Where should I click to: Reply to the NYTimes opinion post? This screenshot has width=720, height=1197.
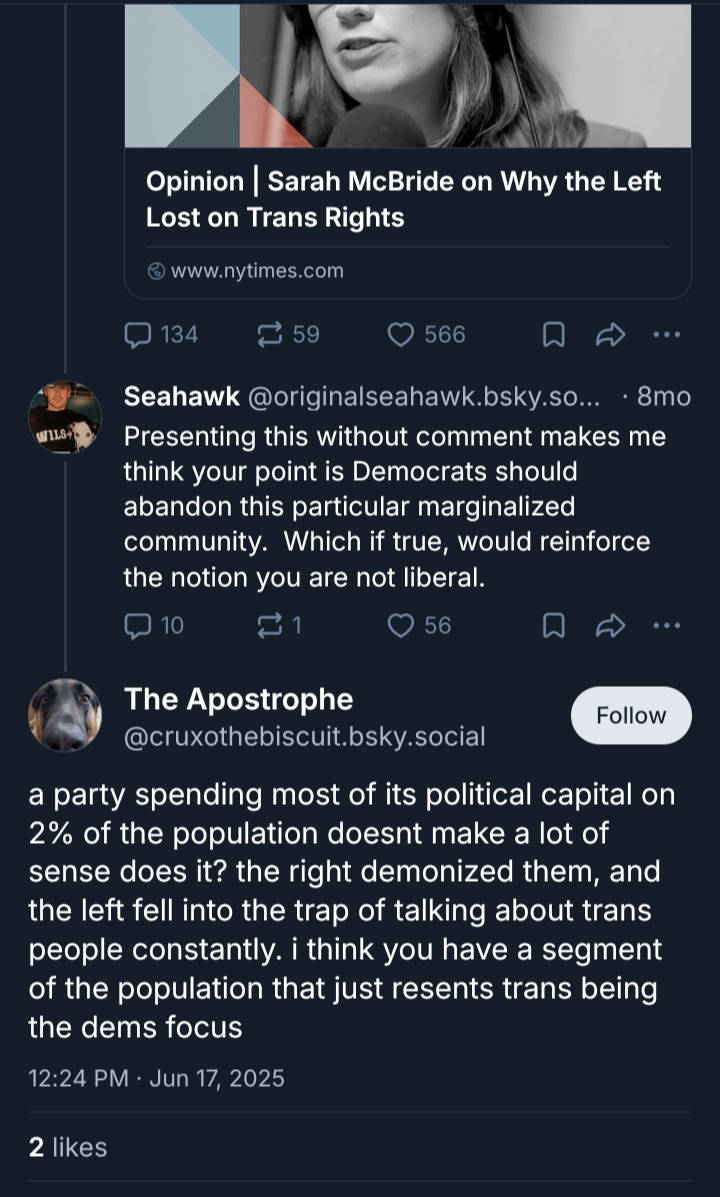[138, 335]
